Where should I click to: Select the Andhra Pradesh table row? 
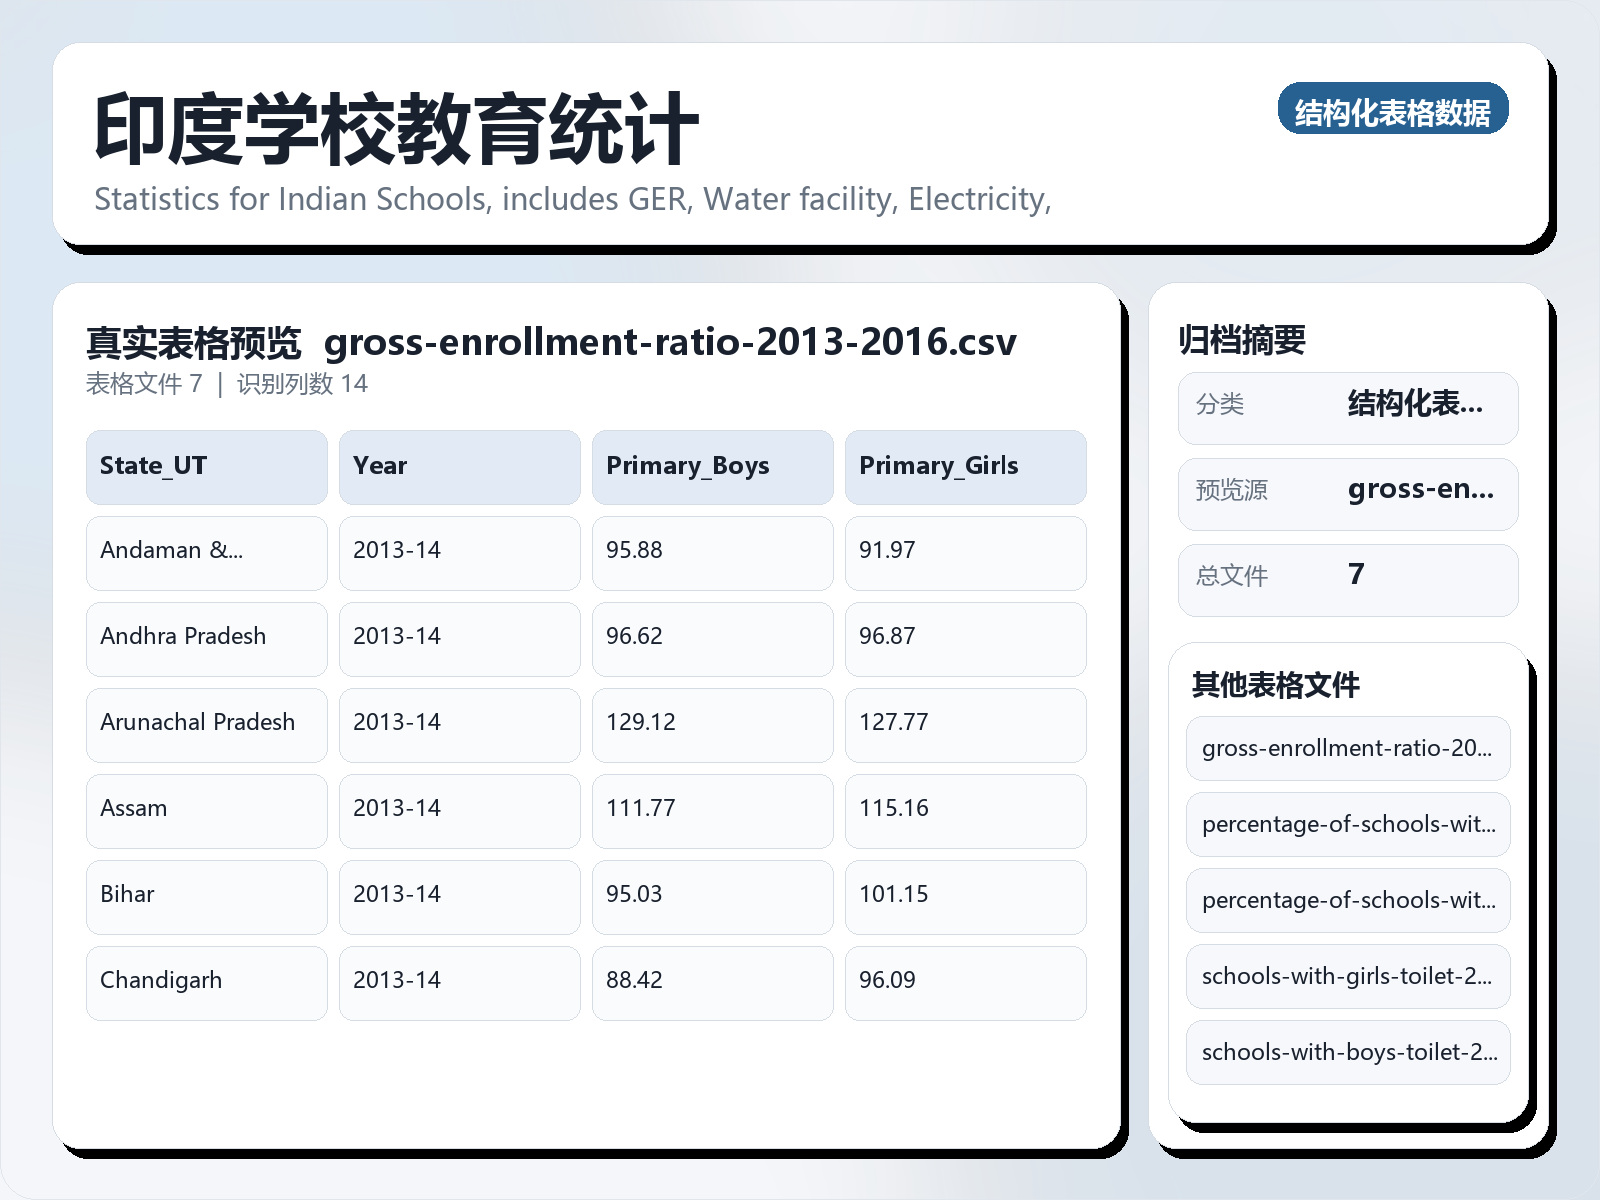click(x=206, y=638)
